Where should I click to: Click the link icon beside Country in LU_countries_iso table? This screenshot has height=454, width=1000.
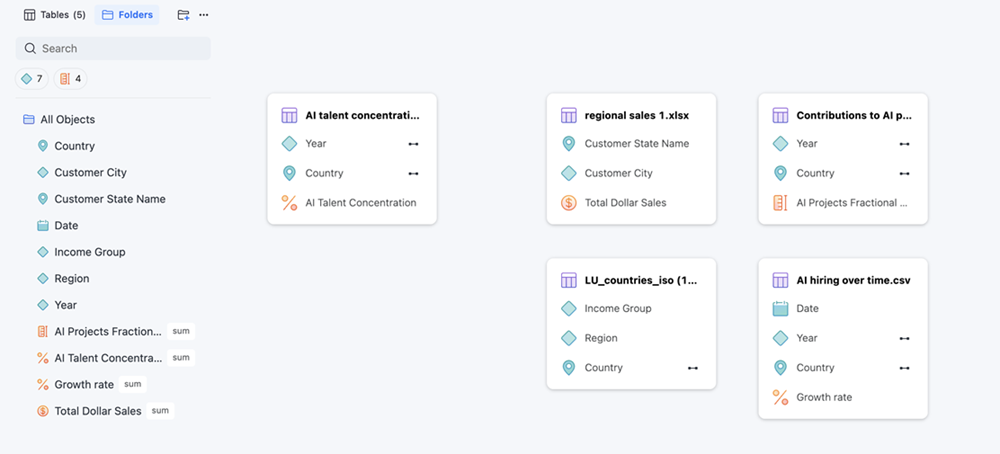pos(693,368)
